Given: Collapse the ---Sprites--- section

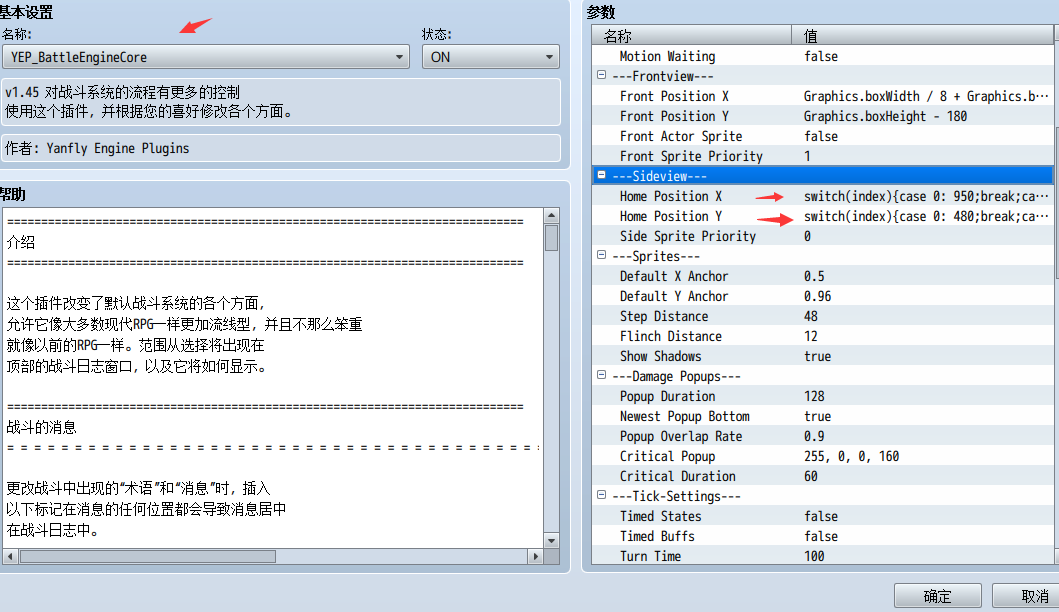Looking at the screenshot, I should [x=601, y=255].
